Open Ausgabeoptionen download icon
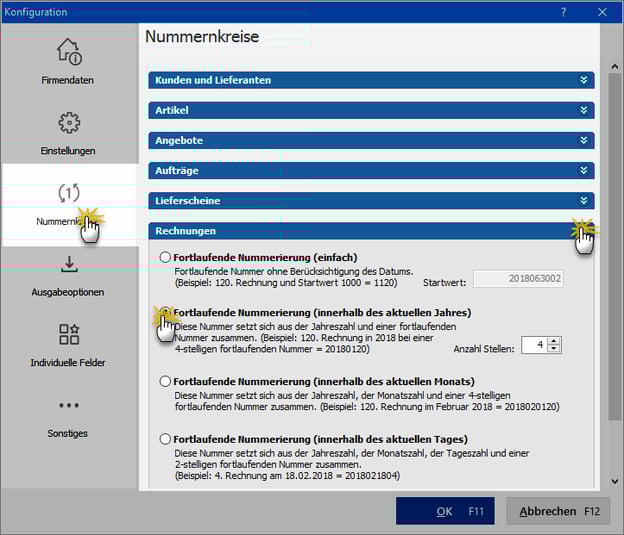 pos(68,264)
